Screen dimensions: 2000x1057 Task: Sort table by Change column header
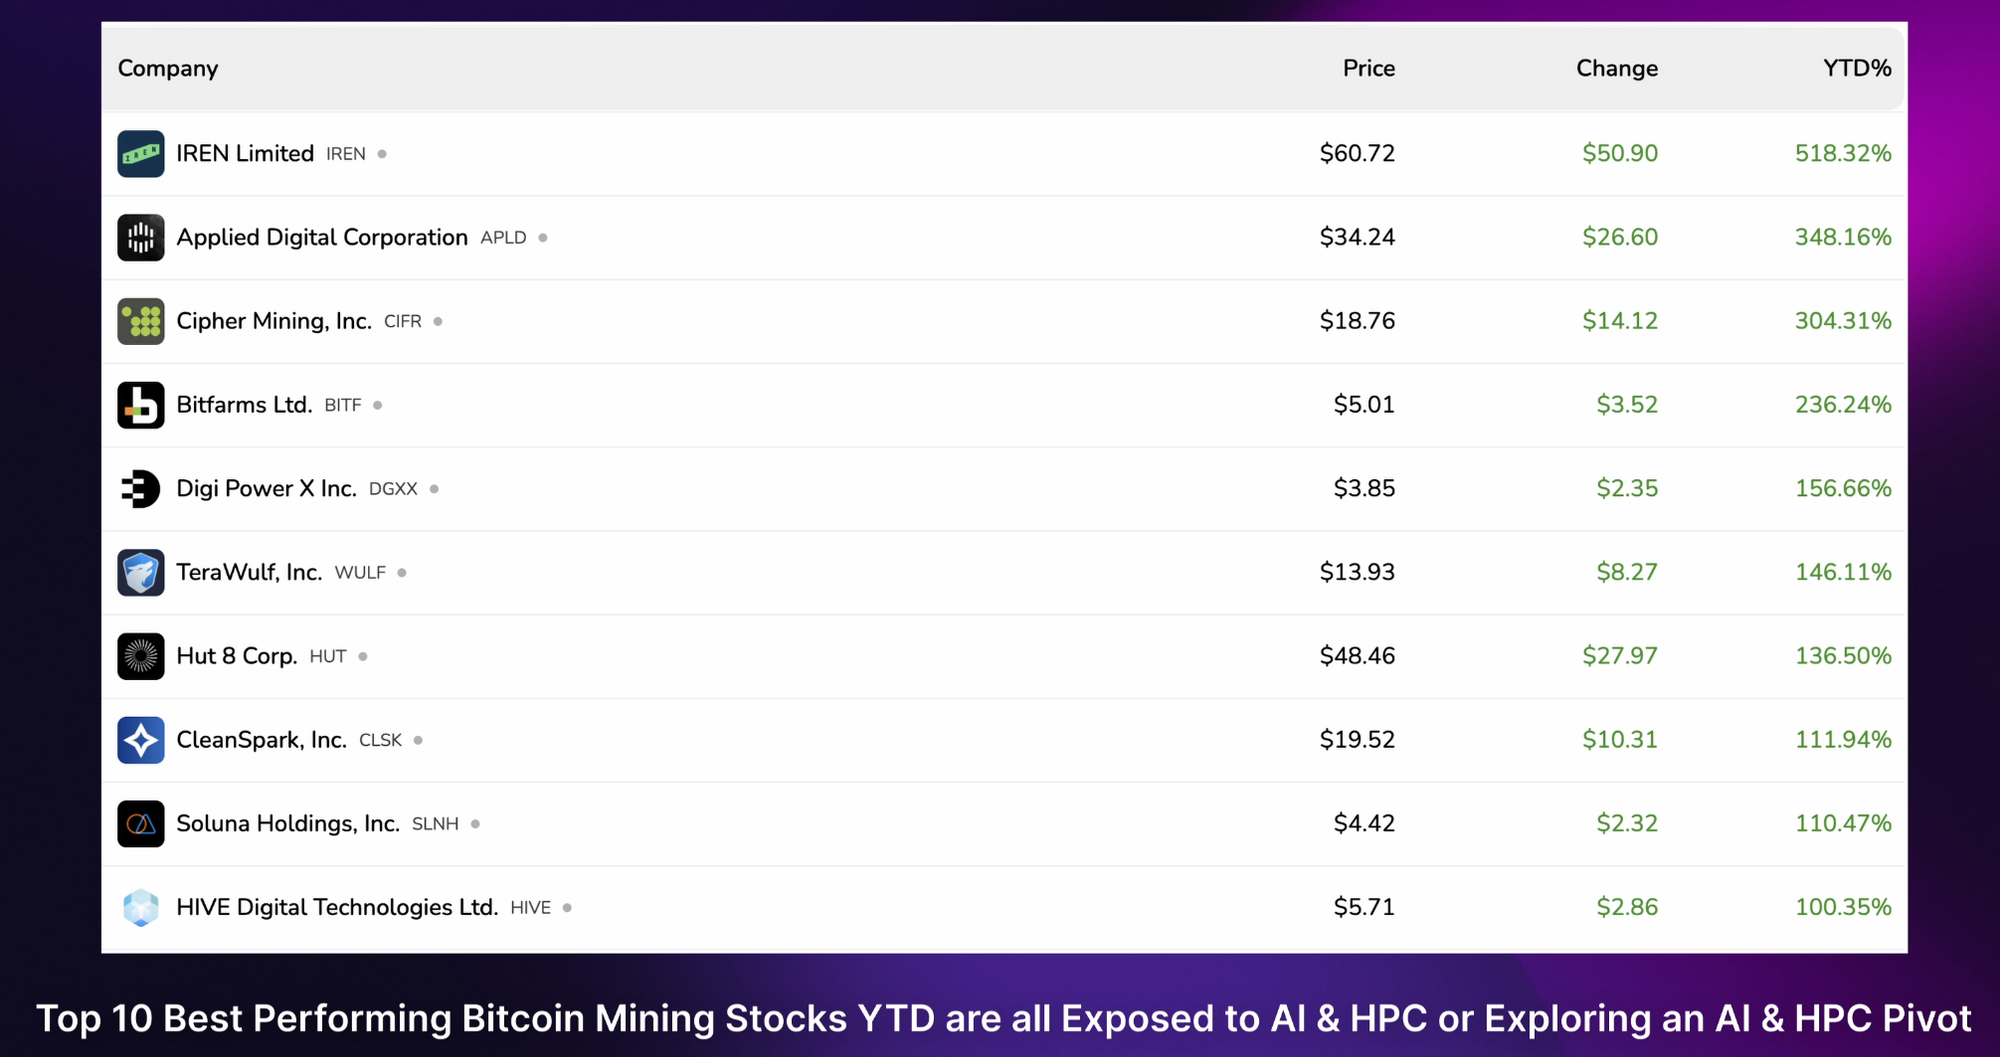pos(1616,68)
